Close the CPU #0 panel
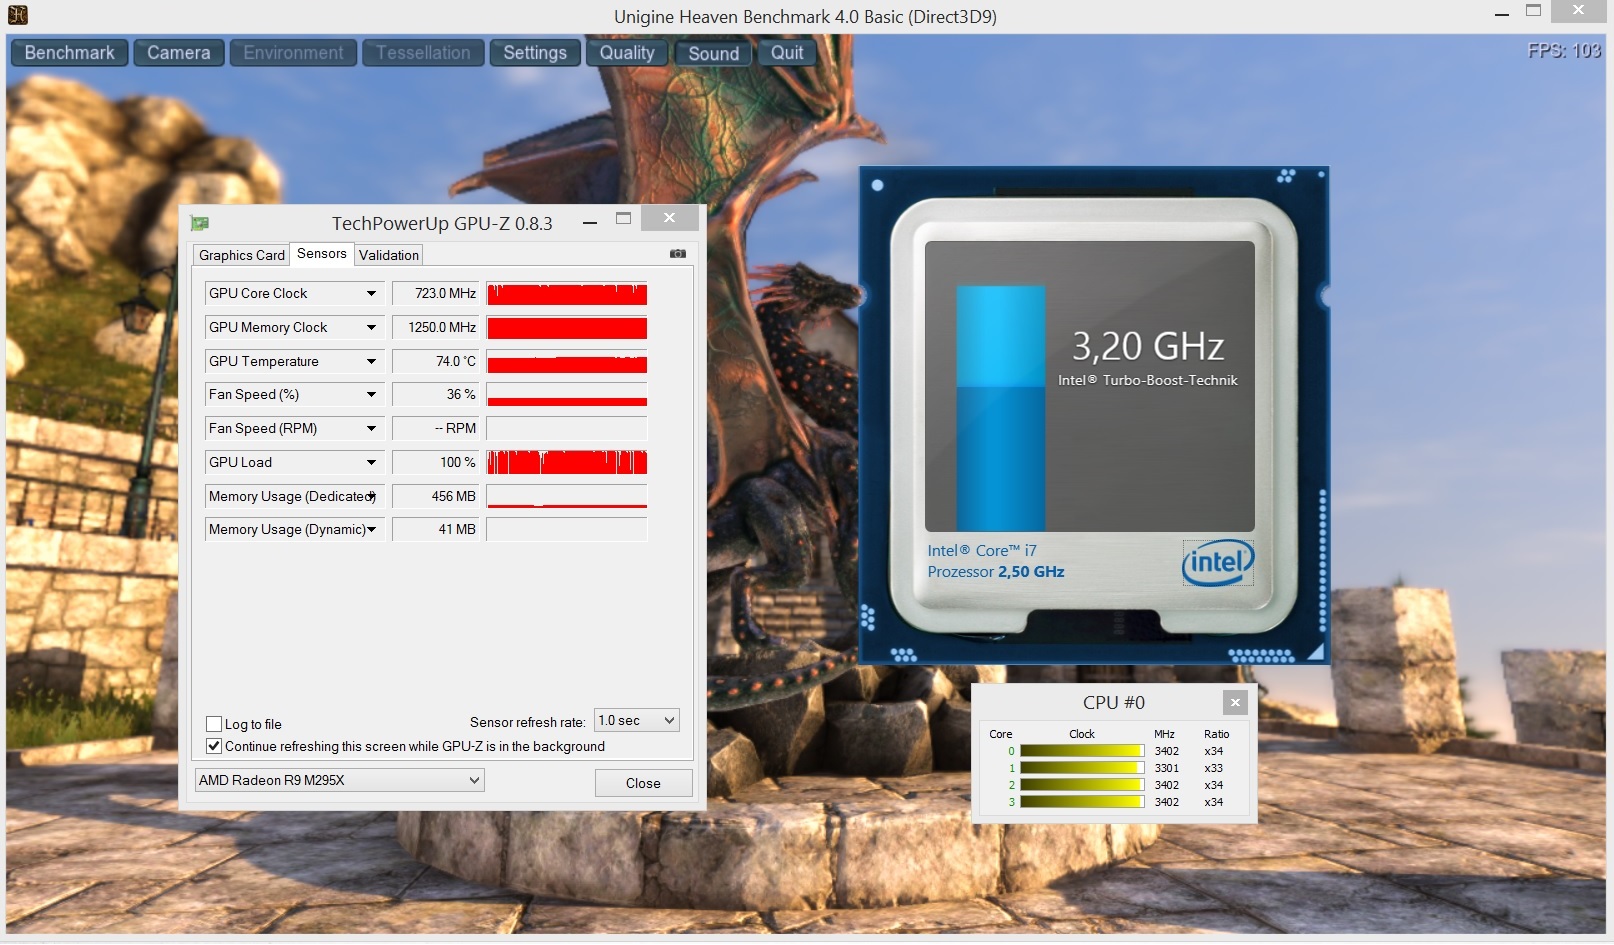 [x=1235, y=702]
